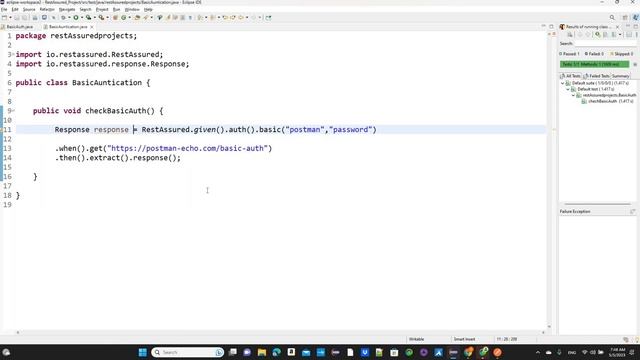
Task: Click the External Tools run icon
Action: pyautogui.click(x=101, y=18)
